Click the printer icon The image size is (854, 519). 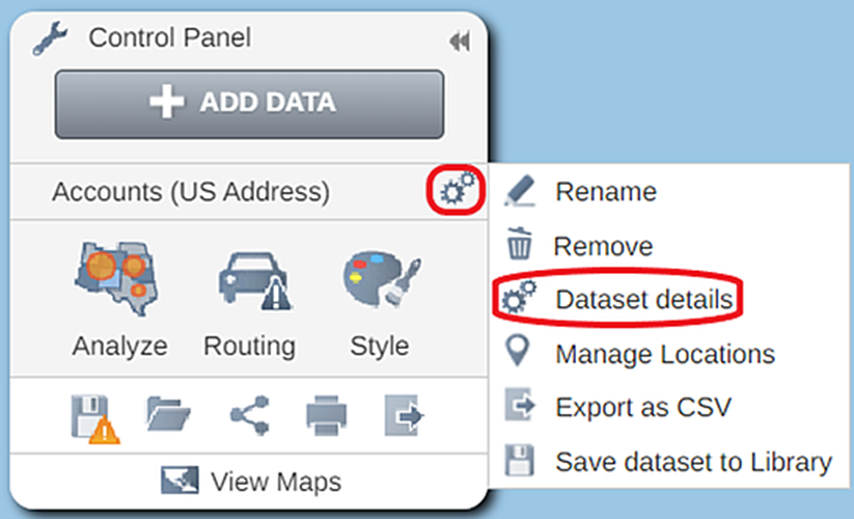[326, 415]
